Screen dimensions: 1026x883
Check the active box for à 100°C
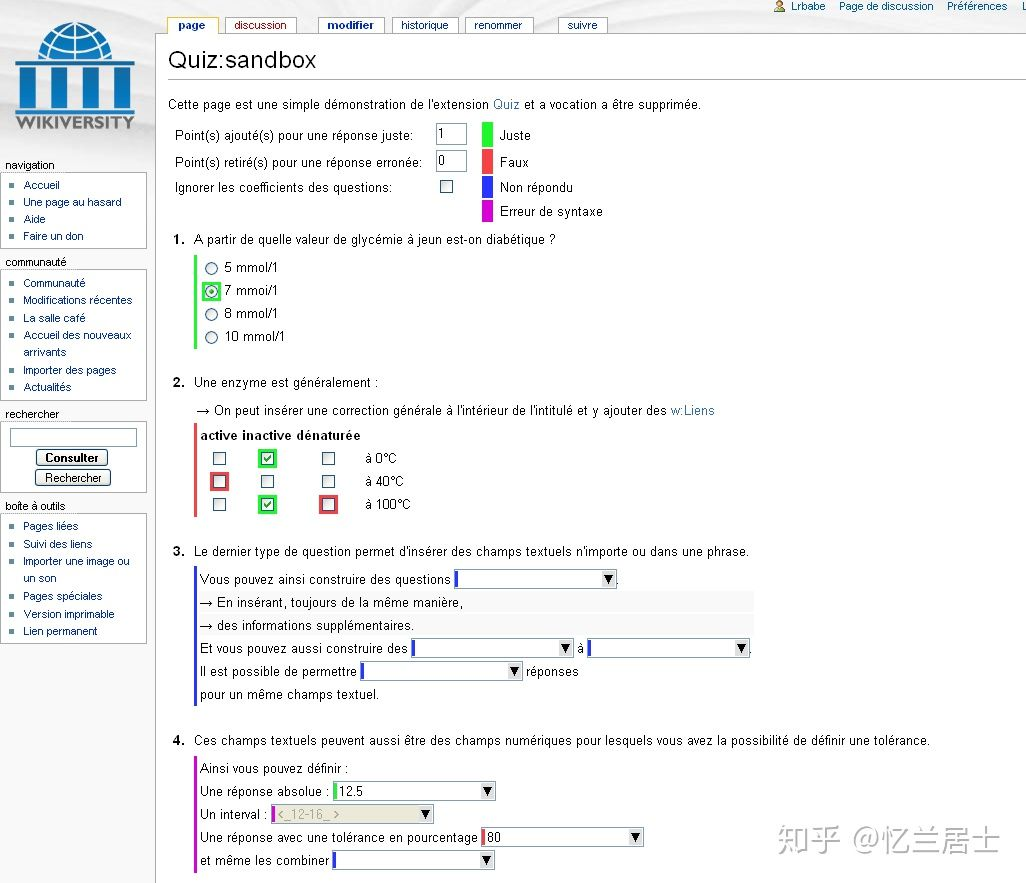(x=220, y=505)
